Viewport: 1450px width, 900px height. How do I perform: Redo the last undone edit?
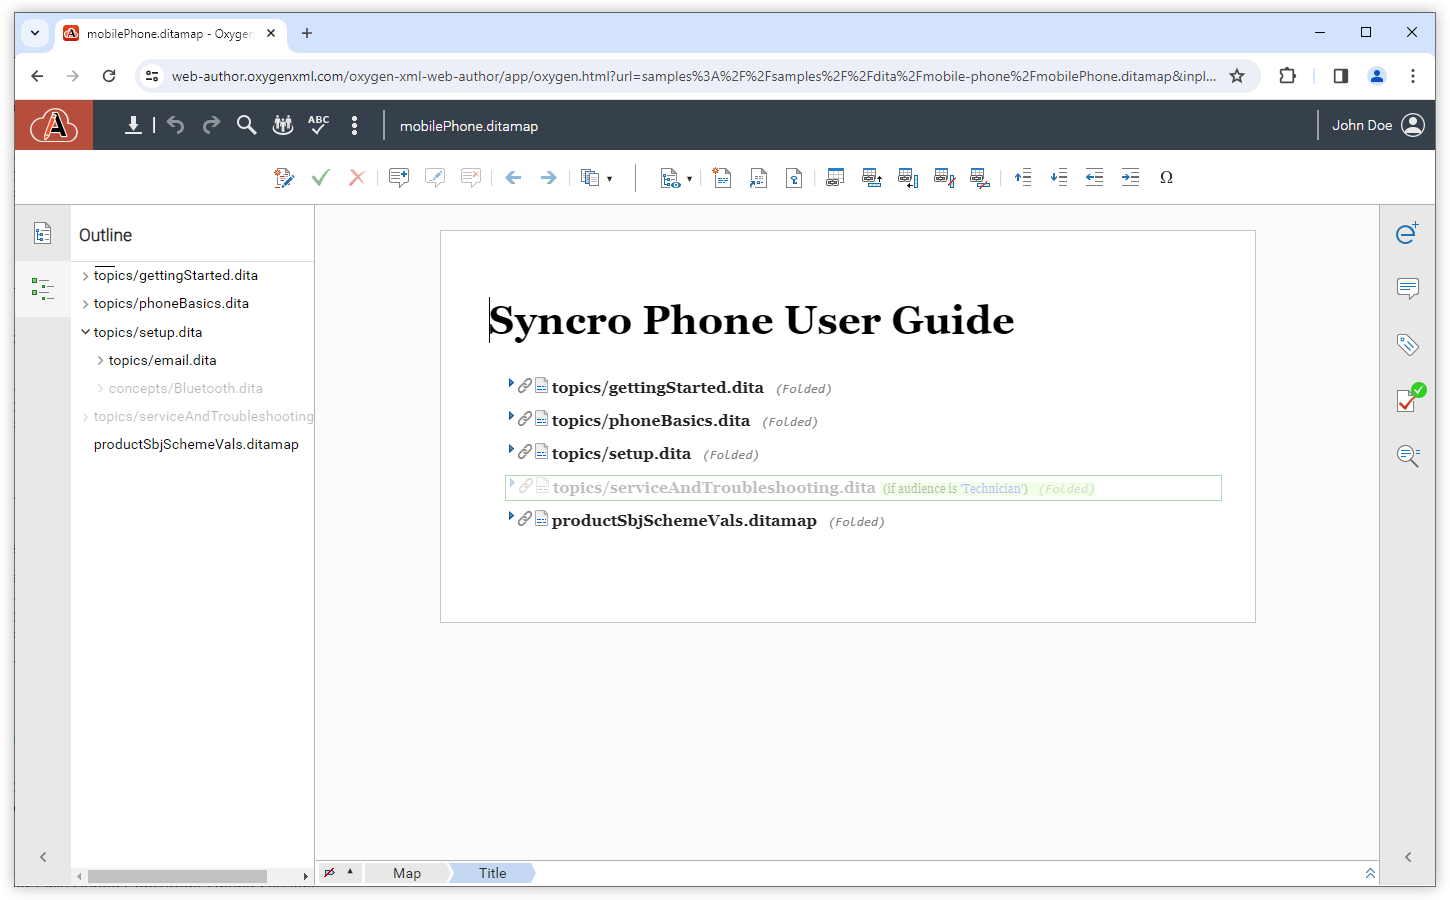[211, 125]
